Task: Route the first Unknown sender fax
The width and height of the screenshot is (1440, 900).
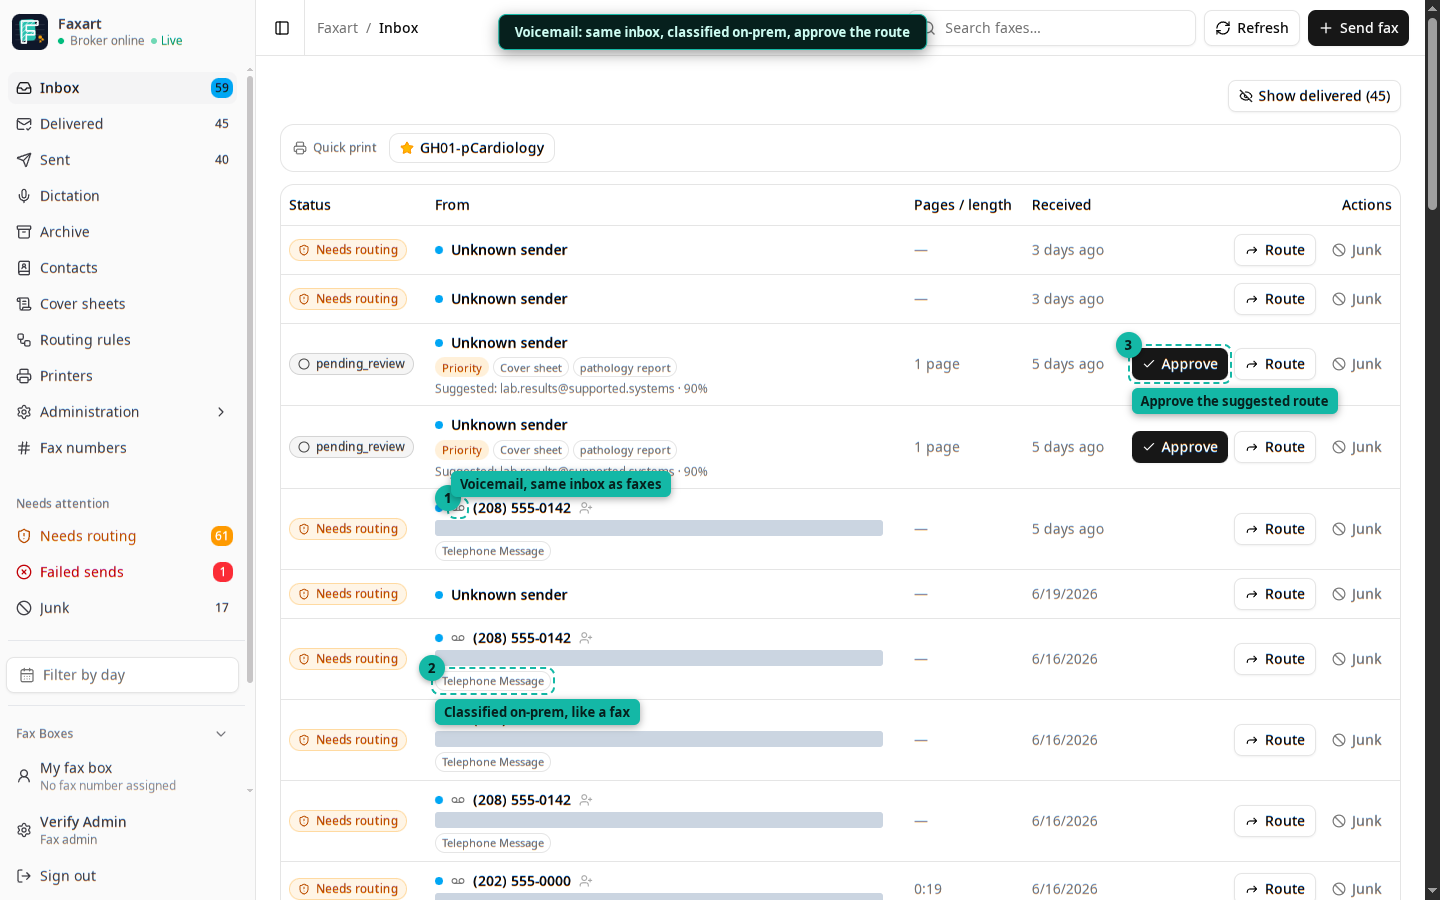Action: 1275,250
